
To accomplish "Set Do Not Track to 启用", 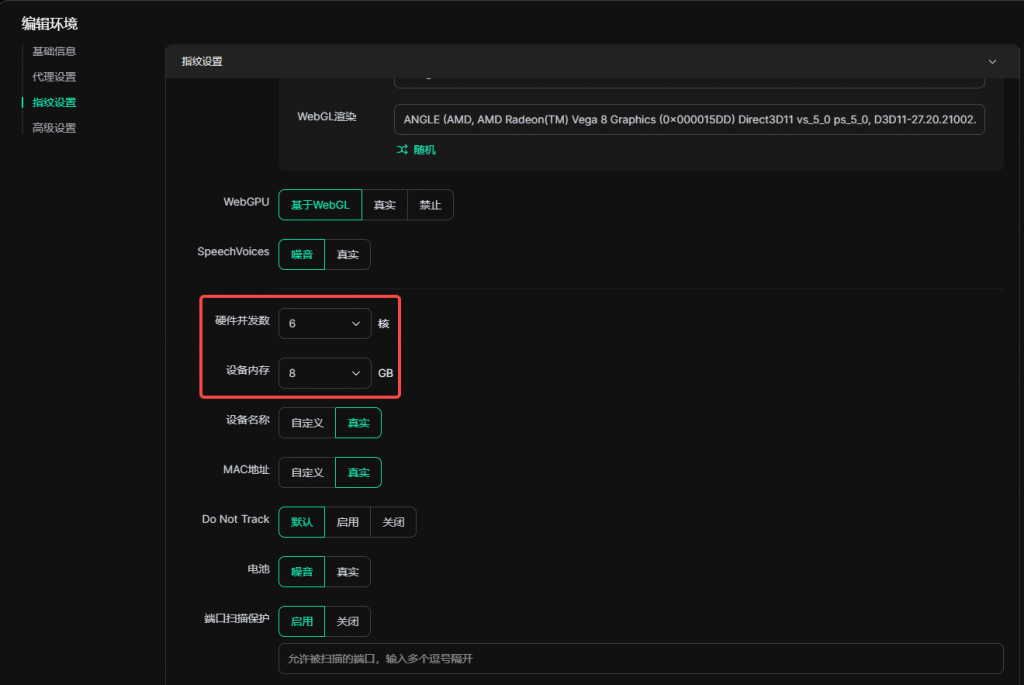I will pos(347,522).
